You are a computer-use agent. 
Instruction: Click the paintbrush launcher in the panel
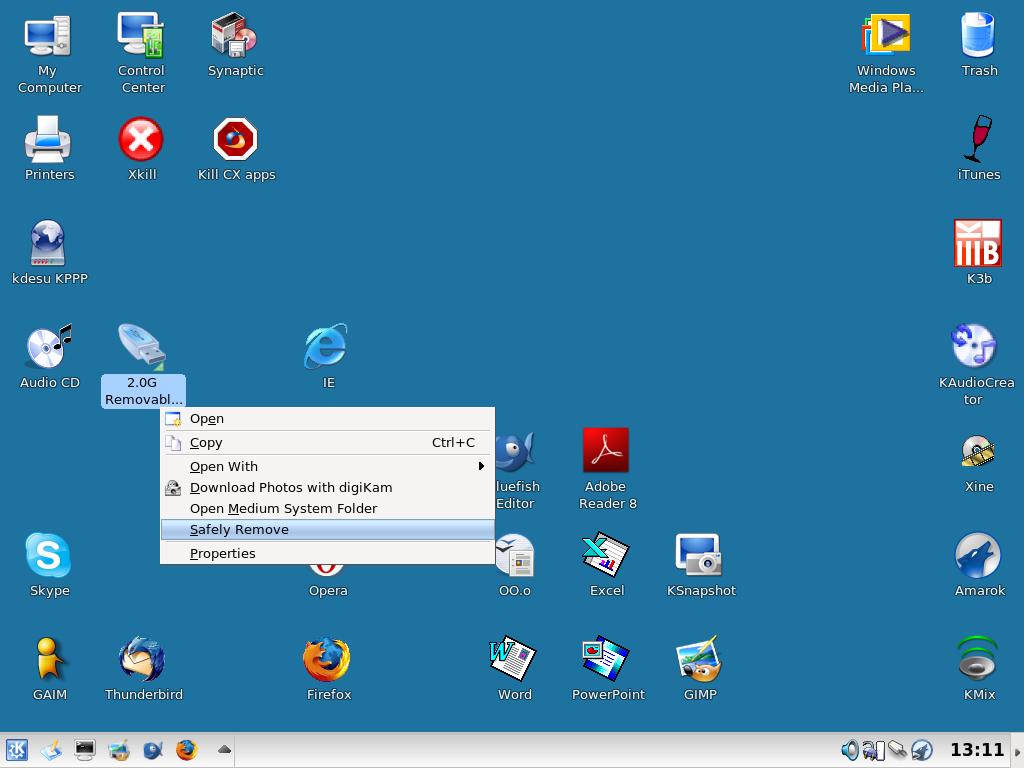(x=119, y=750)
